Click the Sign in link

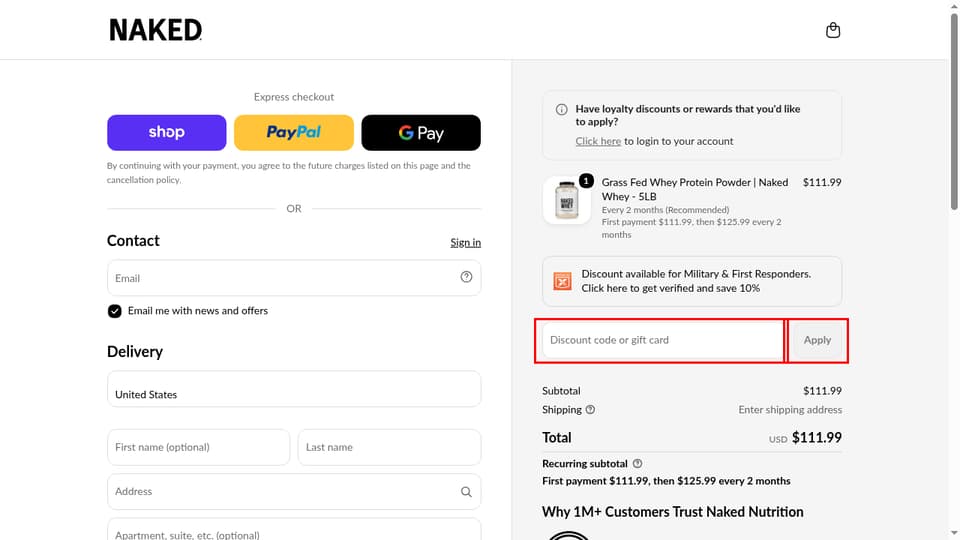(x=465, y=242)
